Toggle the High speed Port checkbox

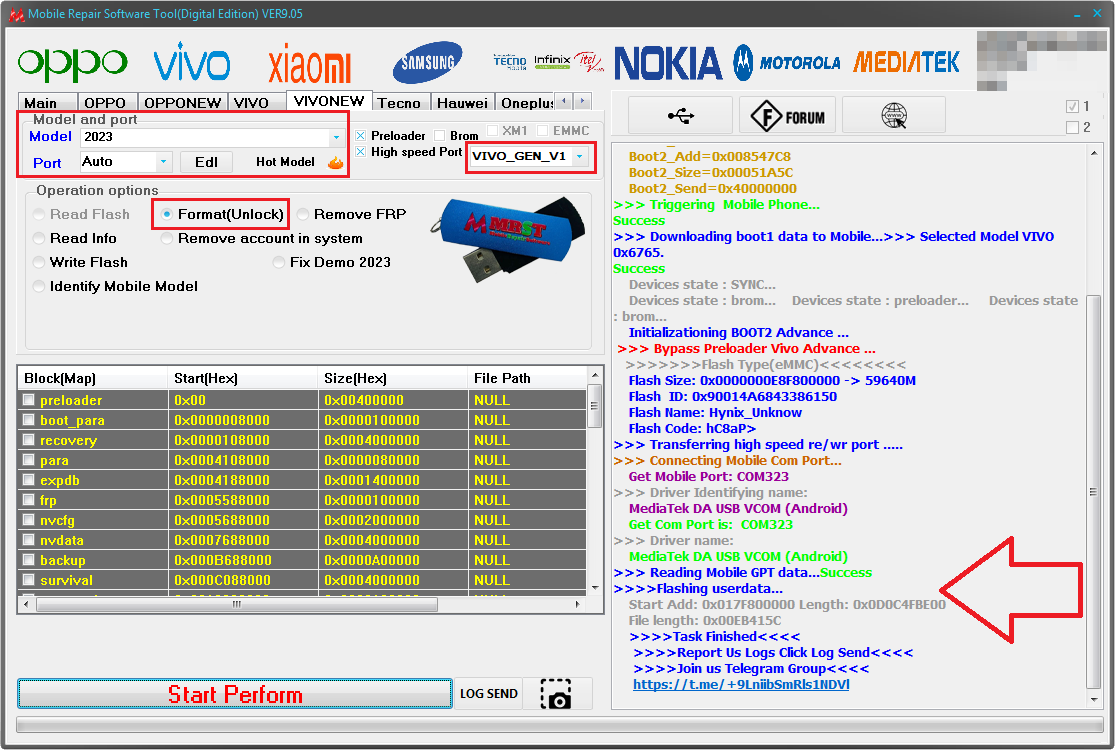(361, 151)
